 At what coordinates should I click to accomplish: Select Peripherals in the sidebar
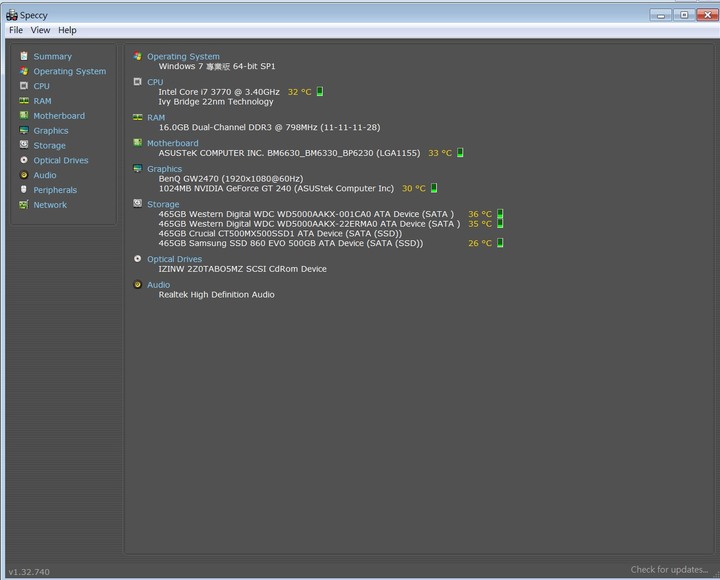point(55,190)
